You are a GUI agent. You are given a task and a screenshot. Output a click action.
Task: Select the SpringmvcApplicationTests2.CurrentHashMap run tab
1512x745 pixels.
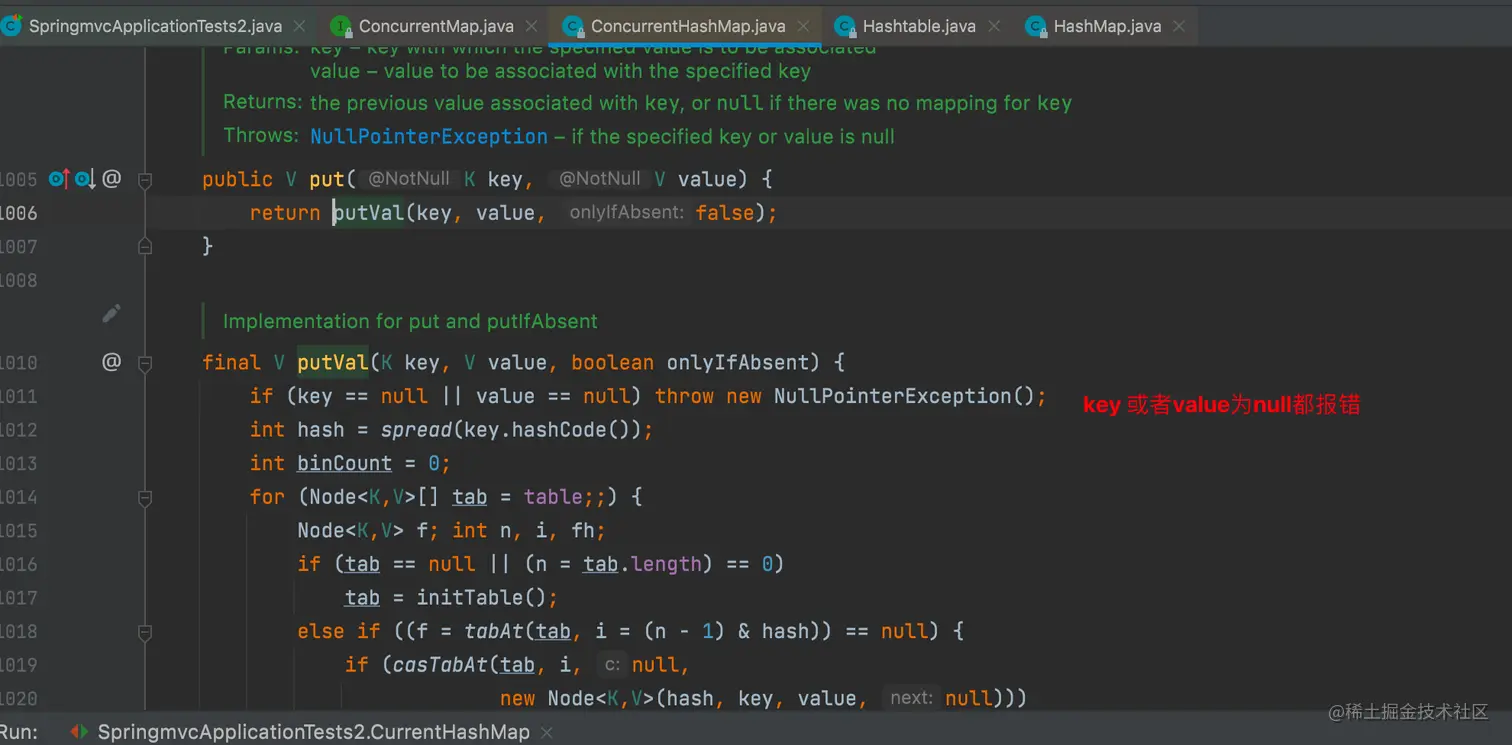(x=313, y=732)
